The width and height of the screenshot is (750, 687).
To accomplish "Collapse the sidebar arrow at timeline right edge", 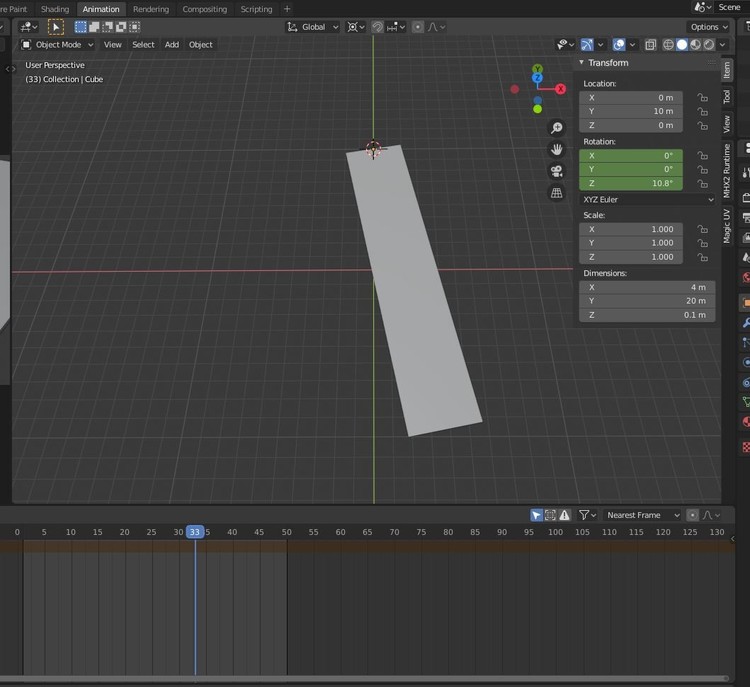I will [732, 539].
